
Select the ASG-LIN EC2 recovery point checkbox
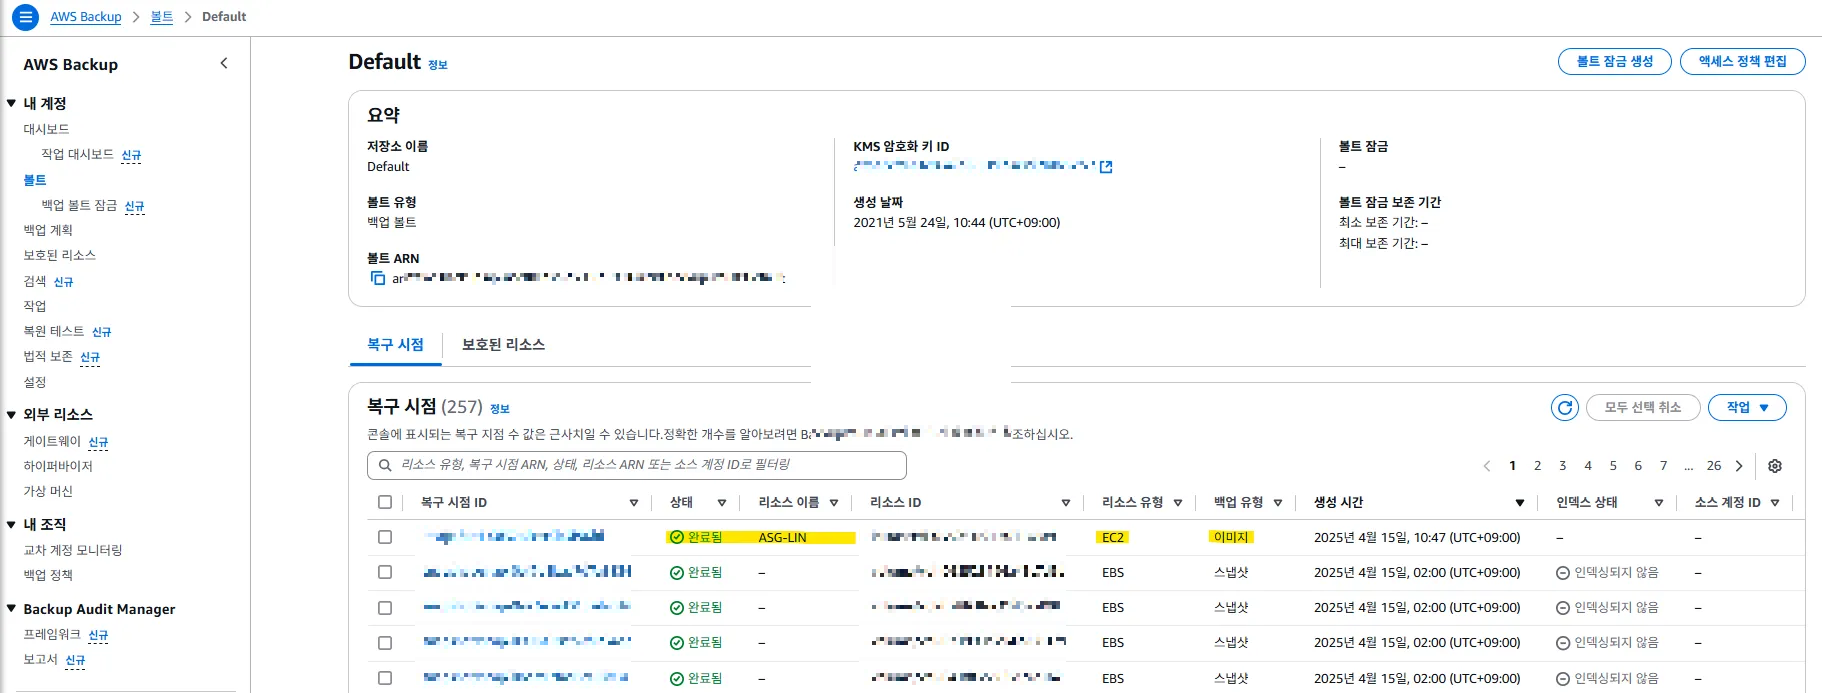click(x=385, y=537)
